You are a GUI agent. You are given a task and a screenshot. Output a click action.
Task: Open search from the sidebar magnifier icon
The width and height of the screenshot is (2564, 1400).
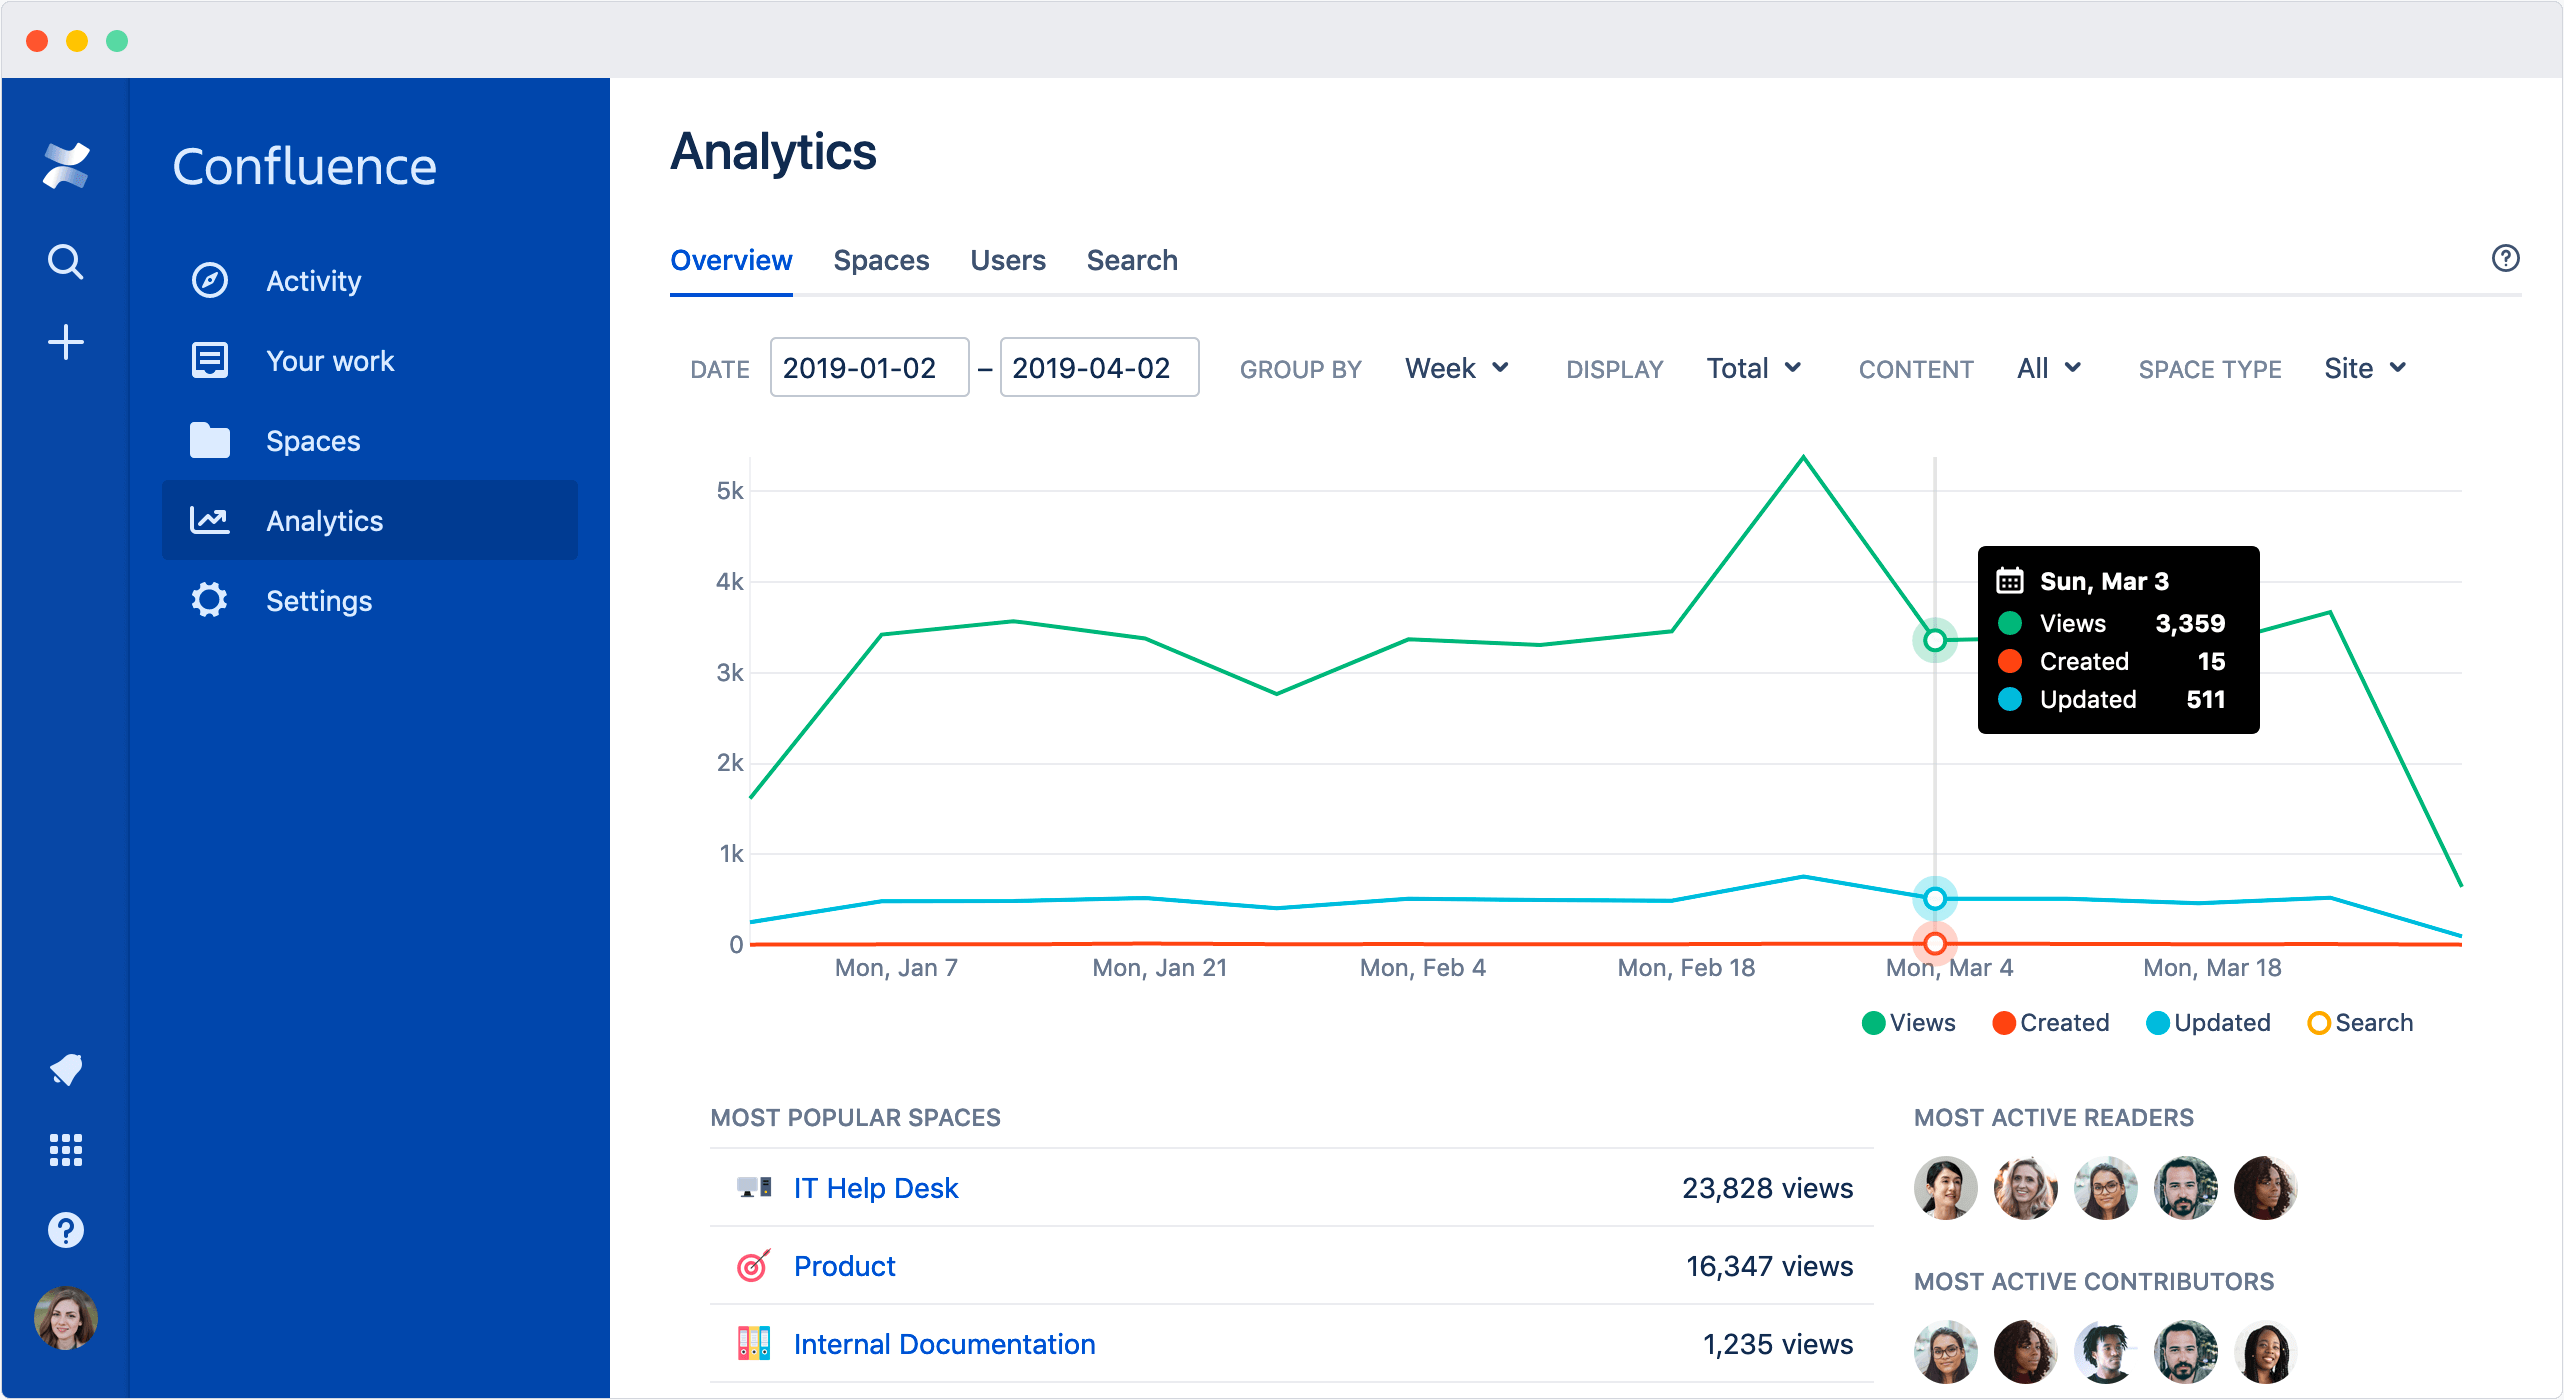click(64, 261)
